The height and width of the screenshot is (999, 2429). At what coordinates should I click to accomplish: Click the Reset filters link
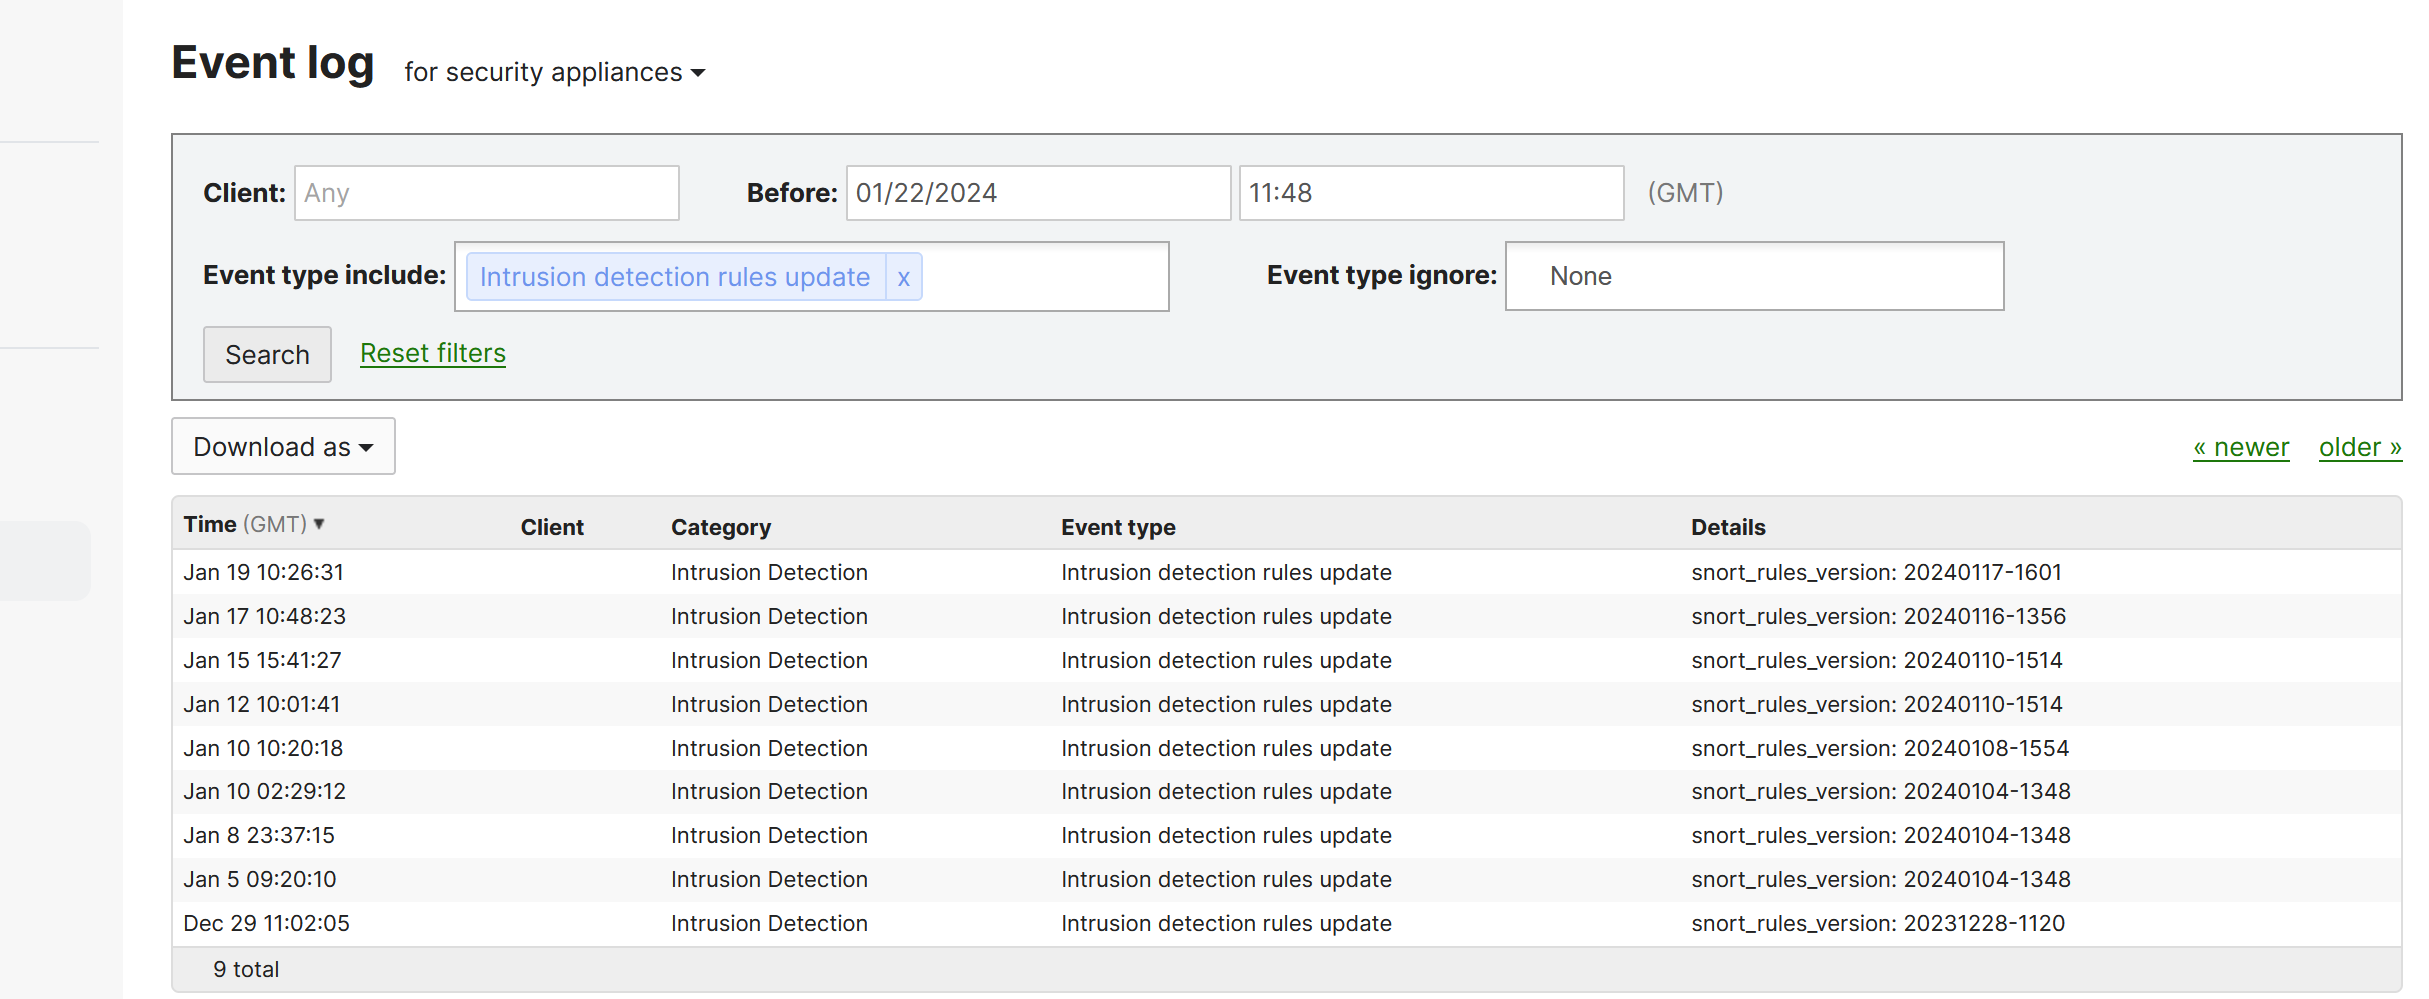(432, 353)
